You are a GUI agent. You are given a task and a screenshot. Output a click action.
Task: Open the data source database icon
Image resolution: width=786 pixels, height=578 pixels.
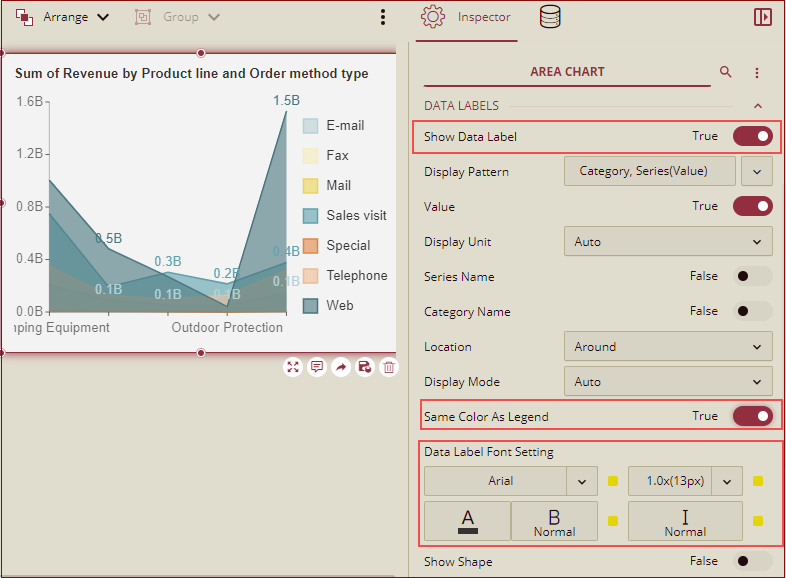549,17
